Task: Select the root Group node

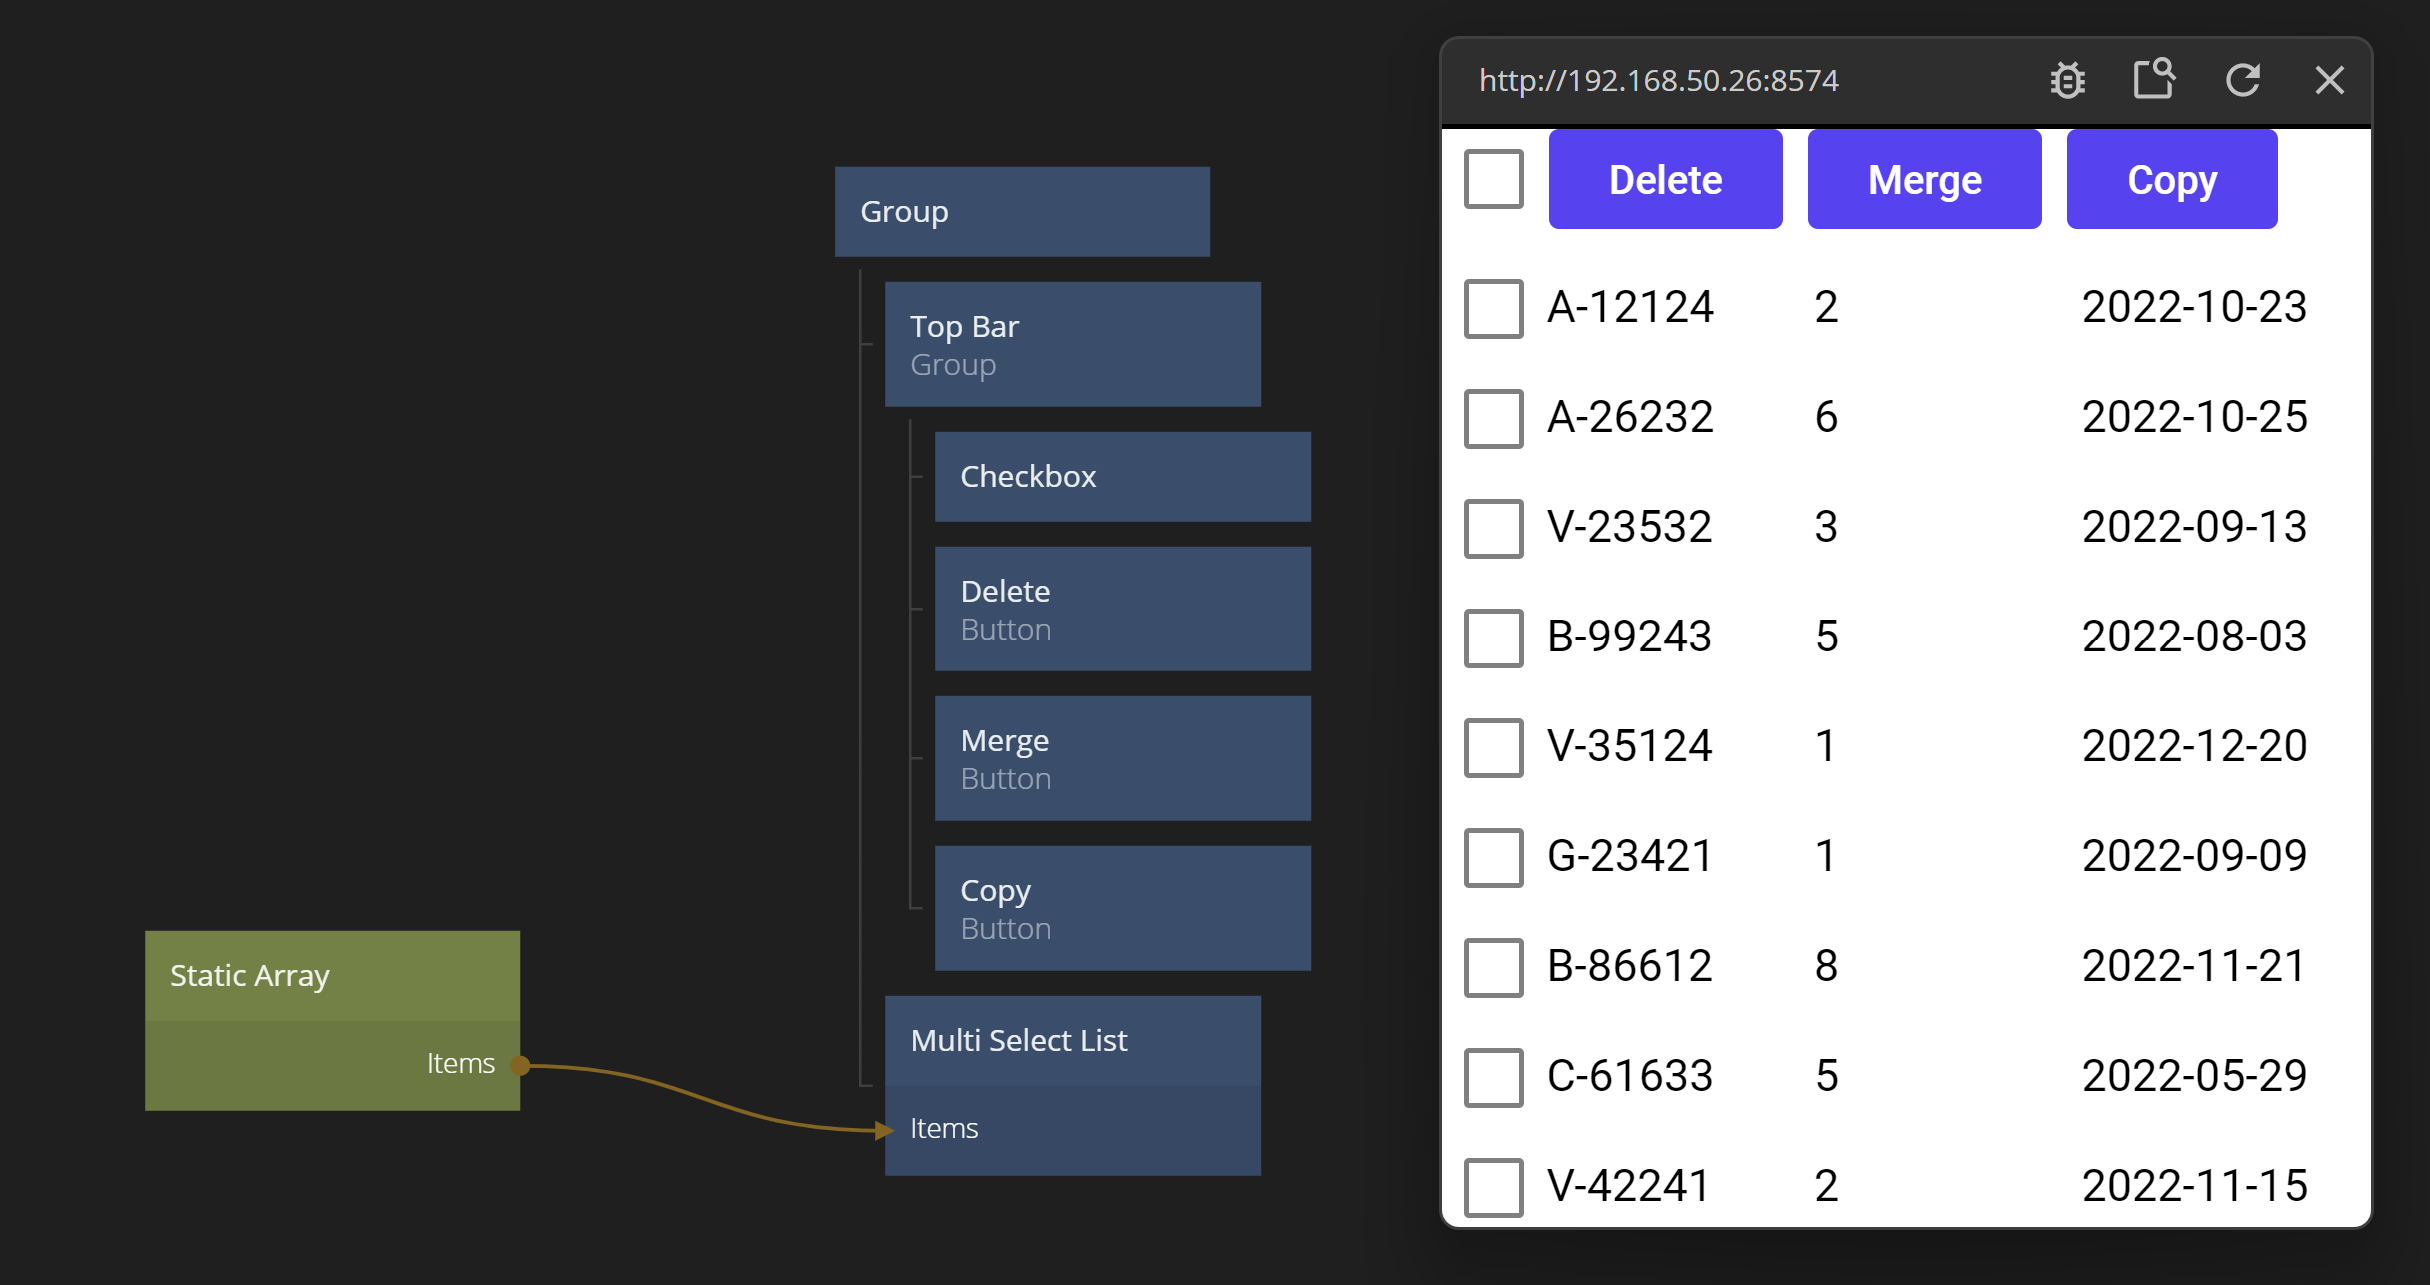Action: click(1021, 212)
